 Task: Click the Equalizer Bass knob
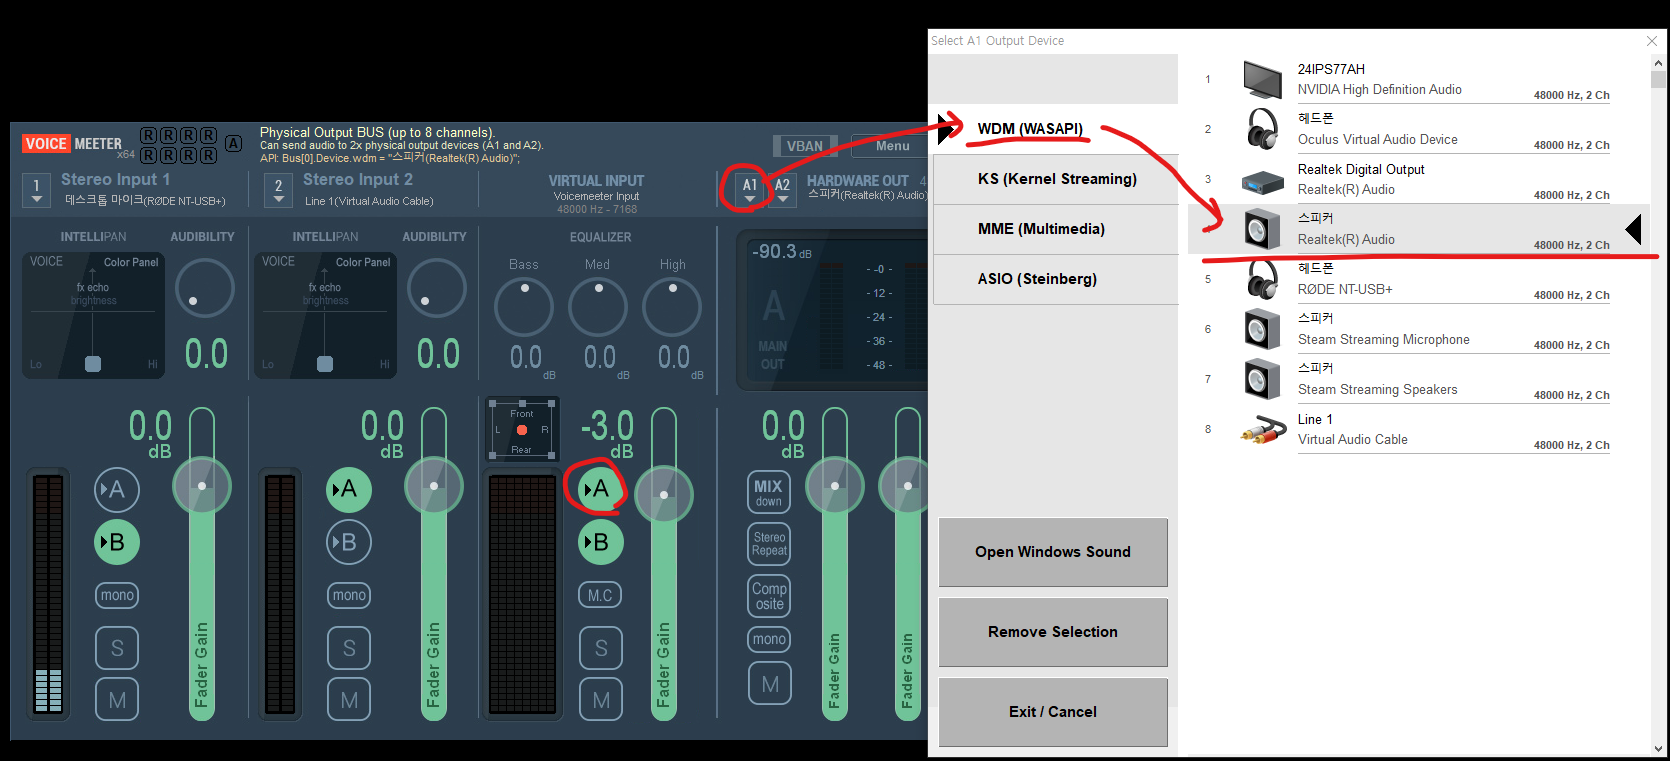point(524,306)
